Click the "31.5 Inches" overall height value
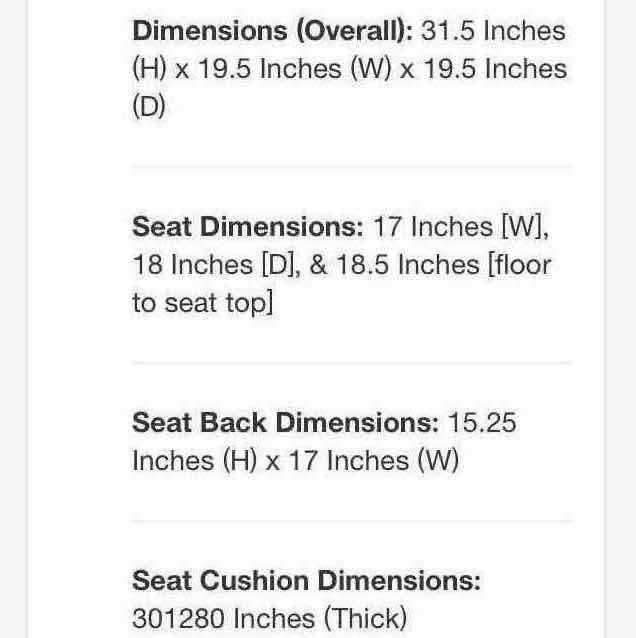The width and height of the screenshot is (636, 638). [493, 31]
